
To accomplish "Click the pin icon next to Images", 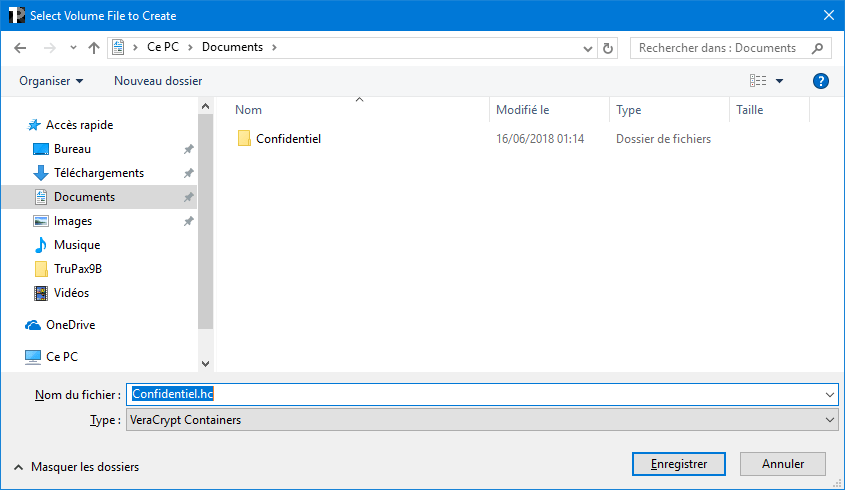I will click(189, 221).
